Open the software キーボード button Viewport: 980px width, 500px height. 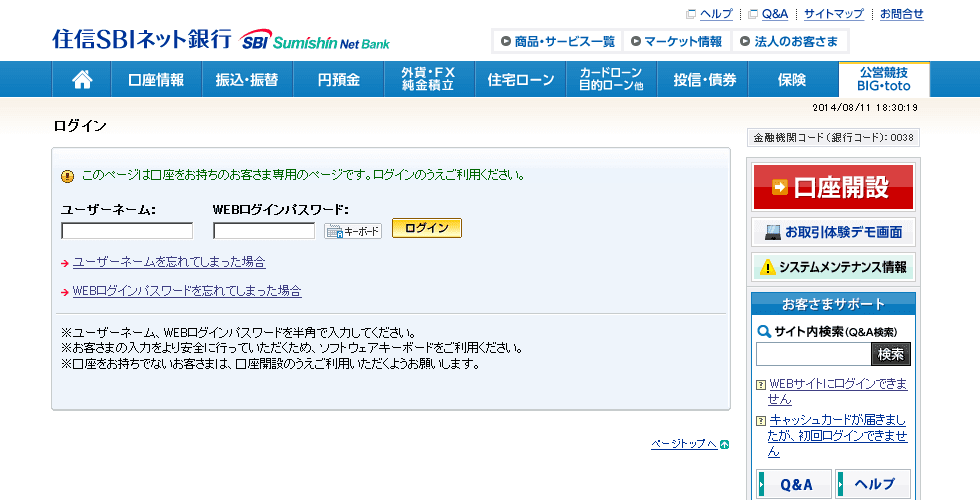pos(352,231)
